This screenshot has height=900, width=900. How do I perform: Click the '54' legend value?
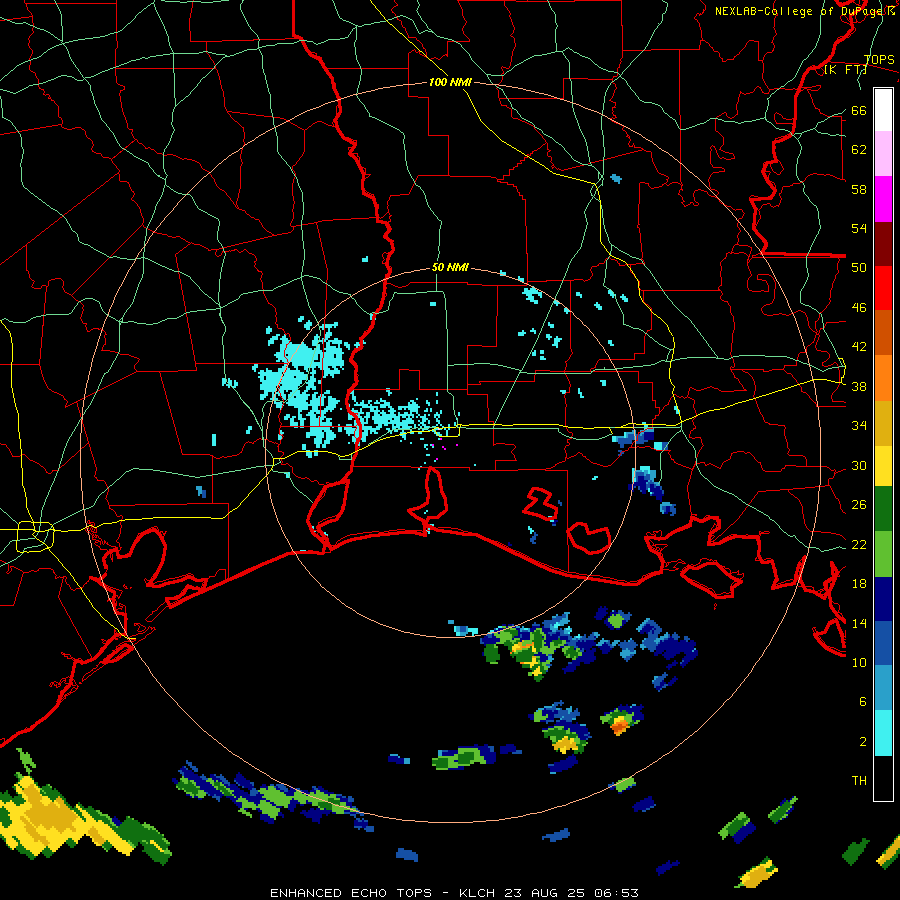pos(859,228)
